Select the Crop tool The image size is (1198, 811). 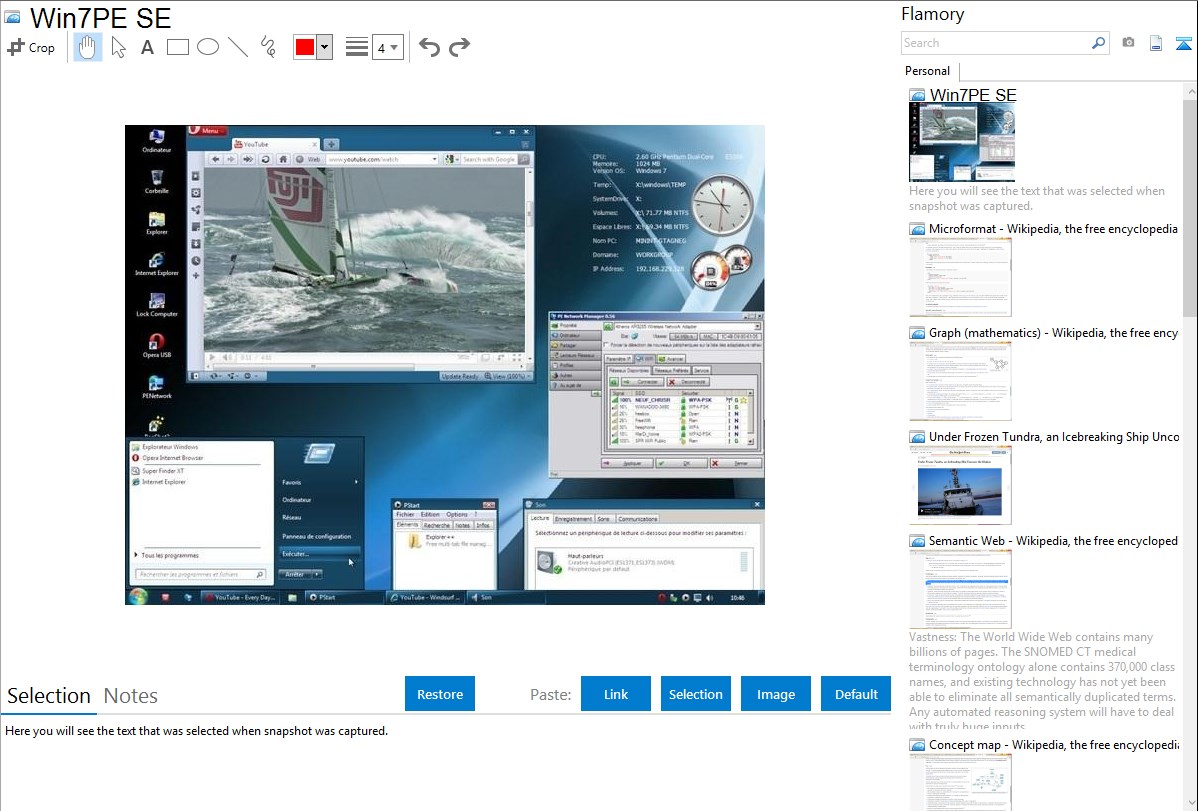point(31,47)
